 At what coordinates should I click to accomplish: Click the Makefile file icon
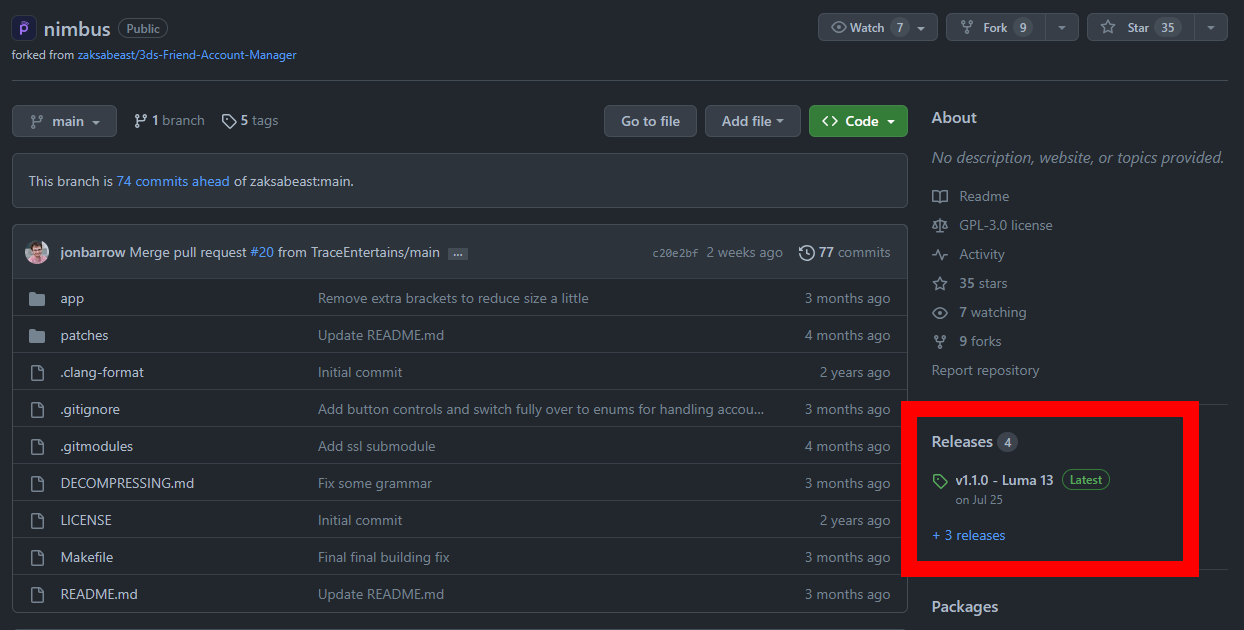(x=38, y=557)
